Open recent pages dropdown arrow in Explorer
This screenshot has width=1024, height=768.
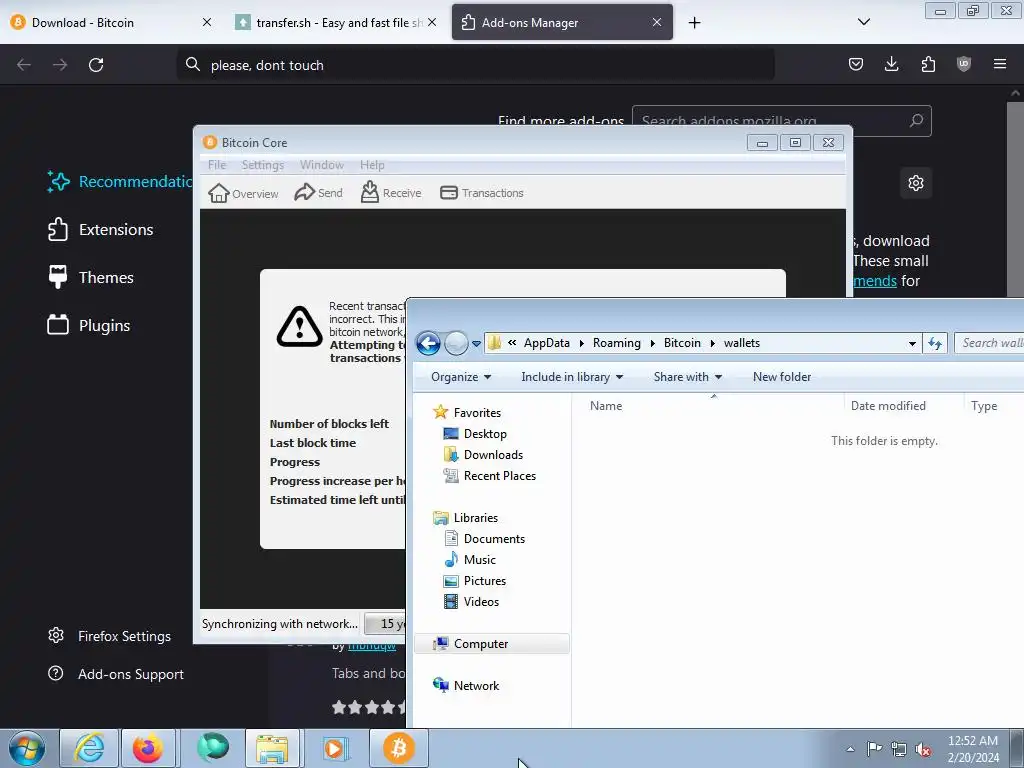pyautogui.click(x=476, y=344)
